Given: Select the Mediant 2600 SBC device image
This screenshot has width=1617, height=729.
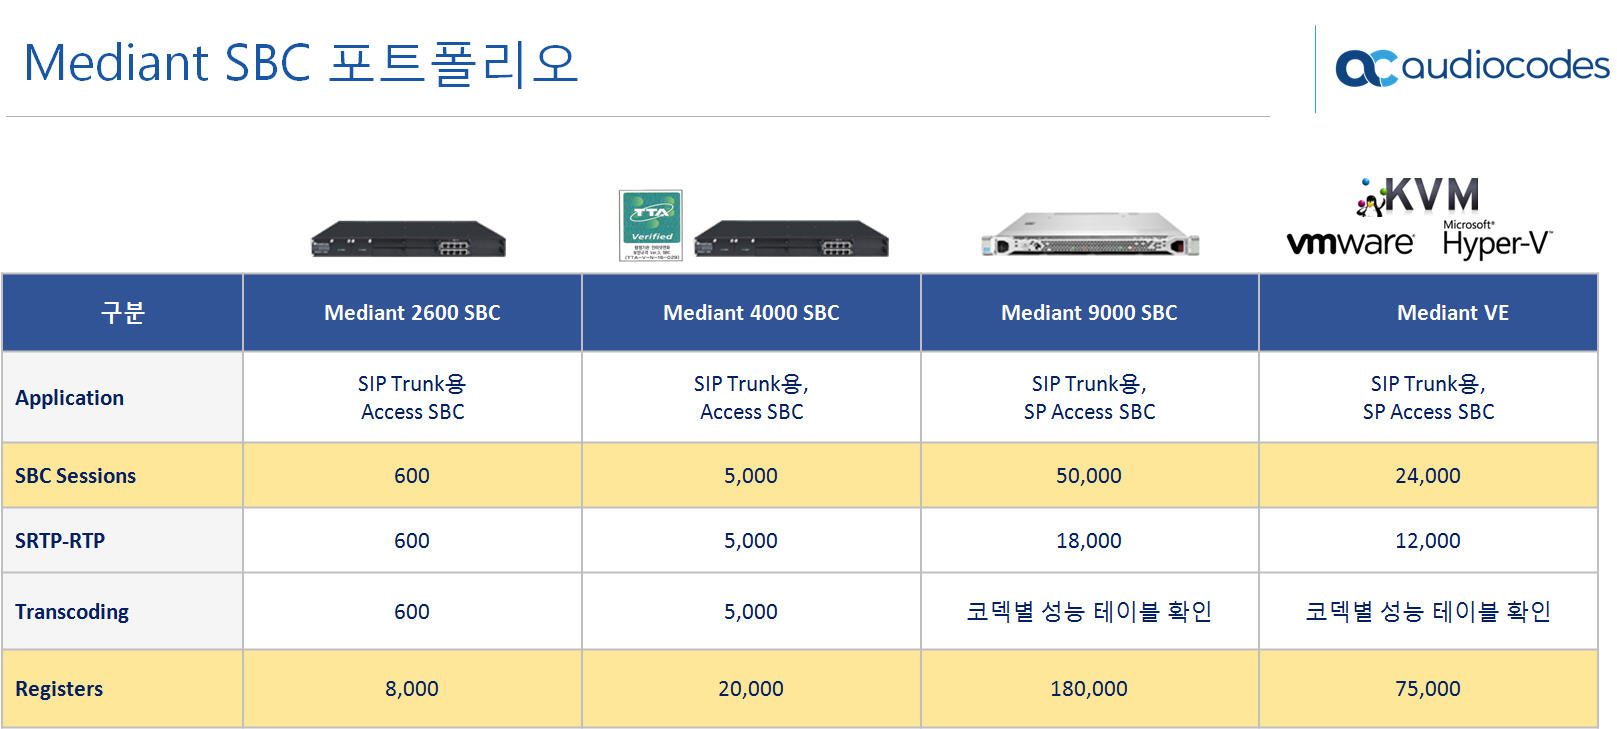Looking at the screenshot, I should tap(408, 240).
